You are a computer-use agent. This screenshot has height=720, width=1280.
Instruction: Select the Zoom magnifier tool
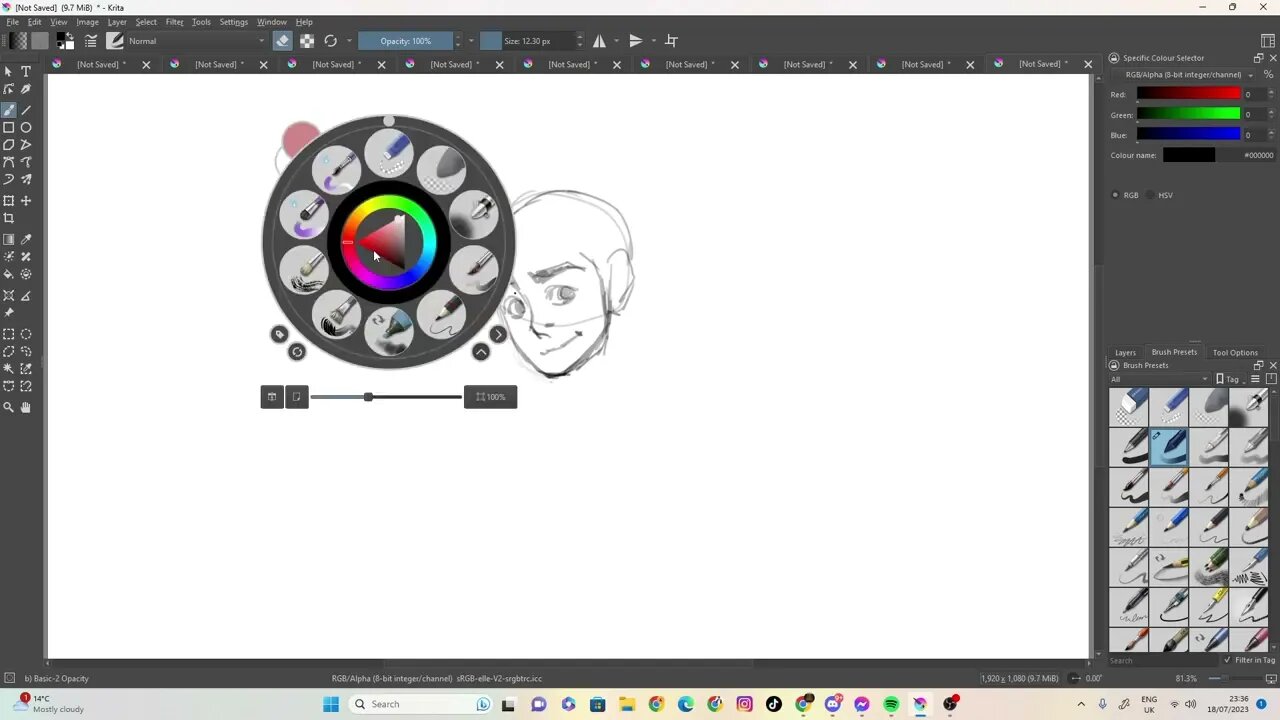click(9, 407)
